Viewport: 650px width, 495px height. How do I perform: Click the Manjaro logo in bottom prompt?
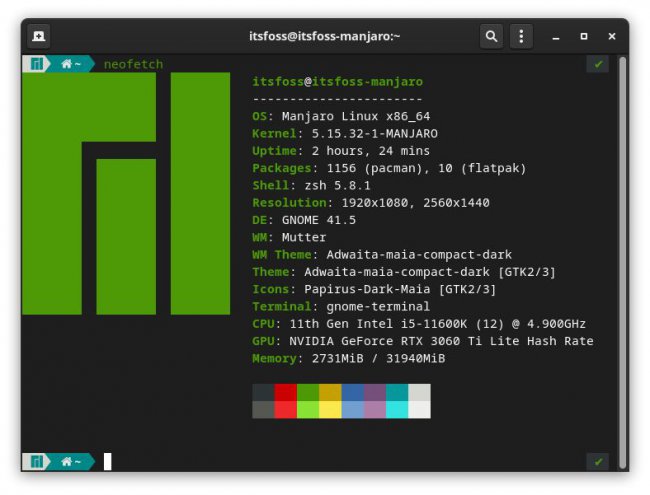(37, 461)
